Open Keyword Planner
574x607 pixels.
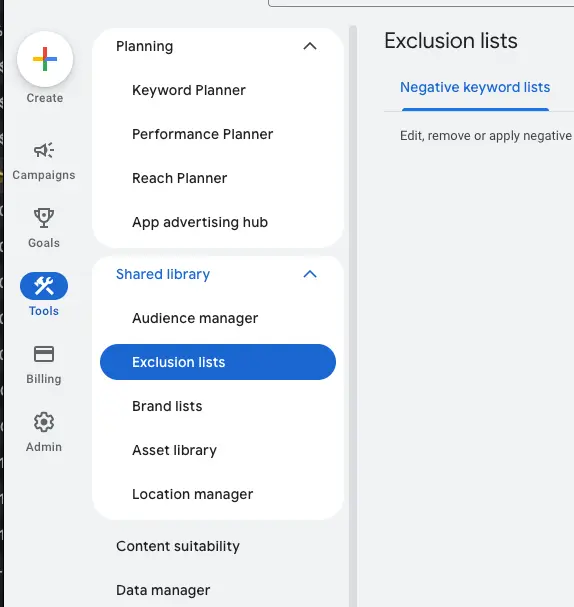click(x=189, y=90)
